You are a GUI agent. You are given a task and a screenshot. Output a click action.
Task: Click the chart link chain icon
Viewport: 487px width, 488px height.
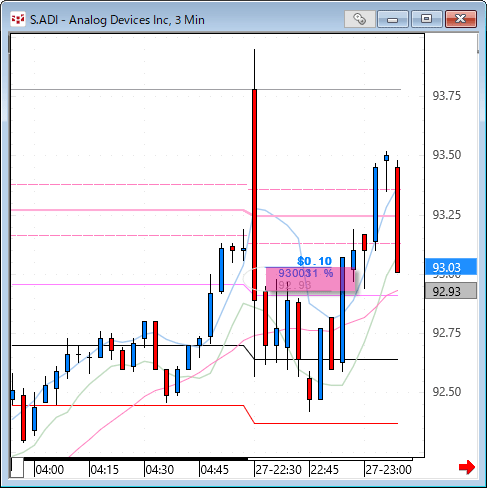(359, 19)
